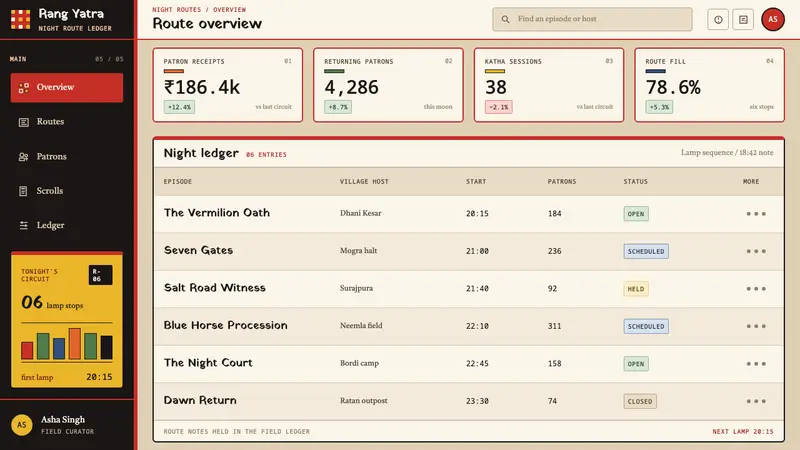
Task: Open Asha Singh user profile in sidebar
Action: 67,425
